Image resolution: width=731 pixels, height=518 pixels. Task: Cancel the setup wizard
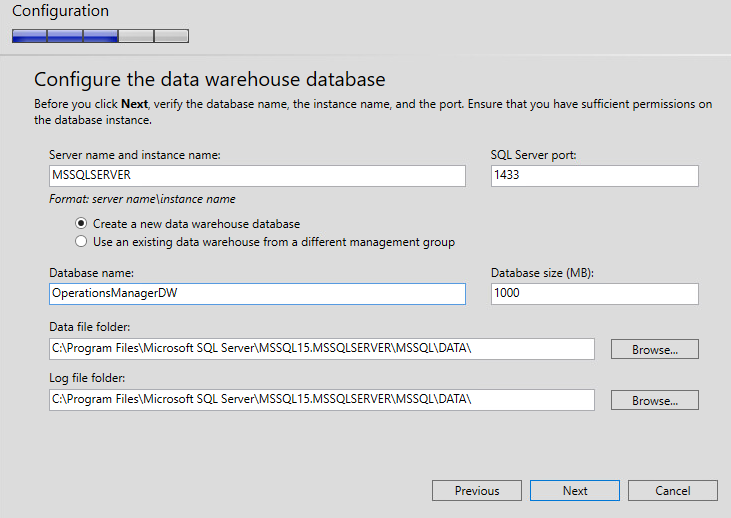[673, 490]
